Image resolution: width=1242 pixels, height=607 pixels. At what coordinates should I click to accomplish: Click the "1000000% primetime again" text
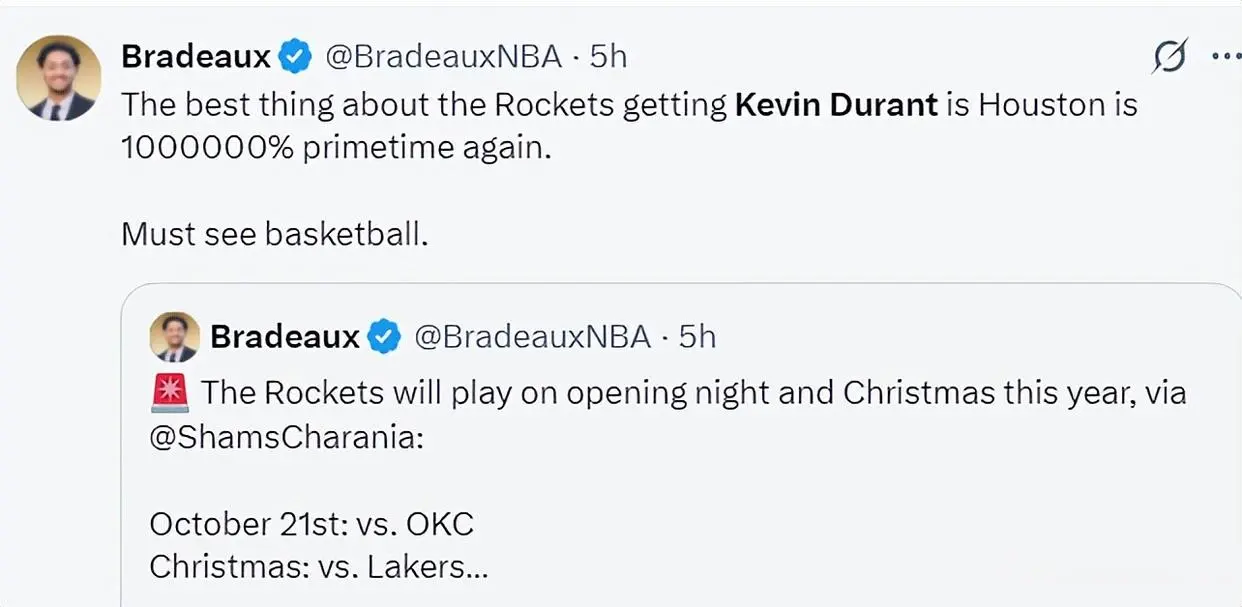336,148
